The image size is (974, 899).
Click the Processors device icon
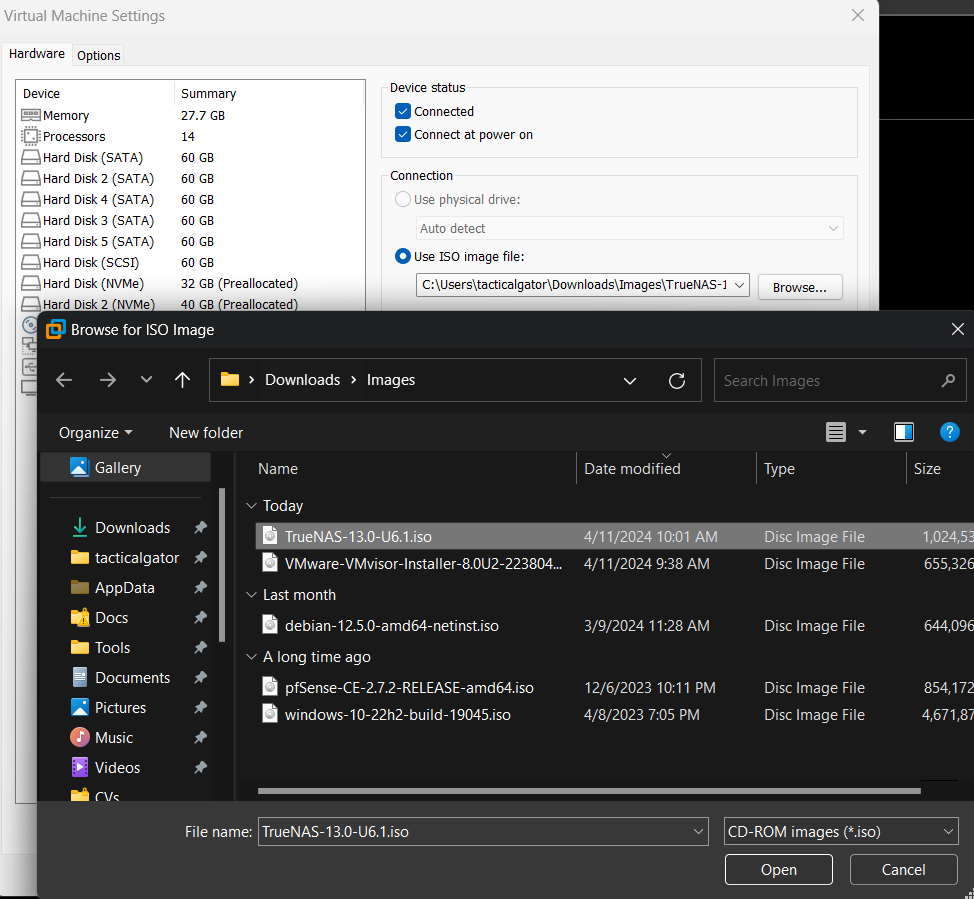(x=30, y=136)
